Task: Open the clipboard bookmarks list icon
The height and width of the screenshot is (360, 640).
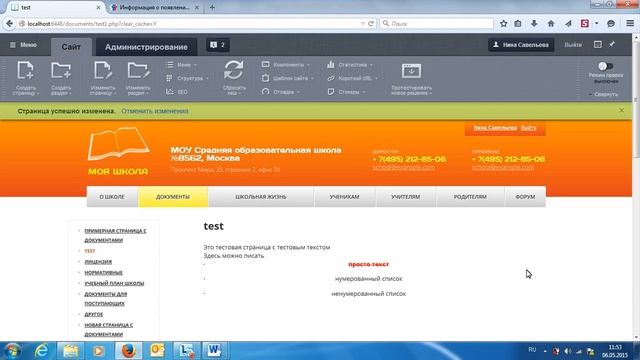Action: pyautogui.click(x=518, y=24)
